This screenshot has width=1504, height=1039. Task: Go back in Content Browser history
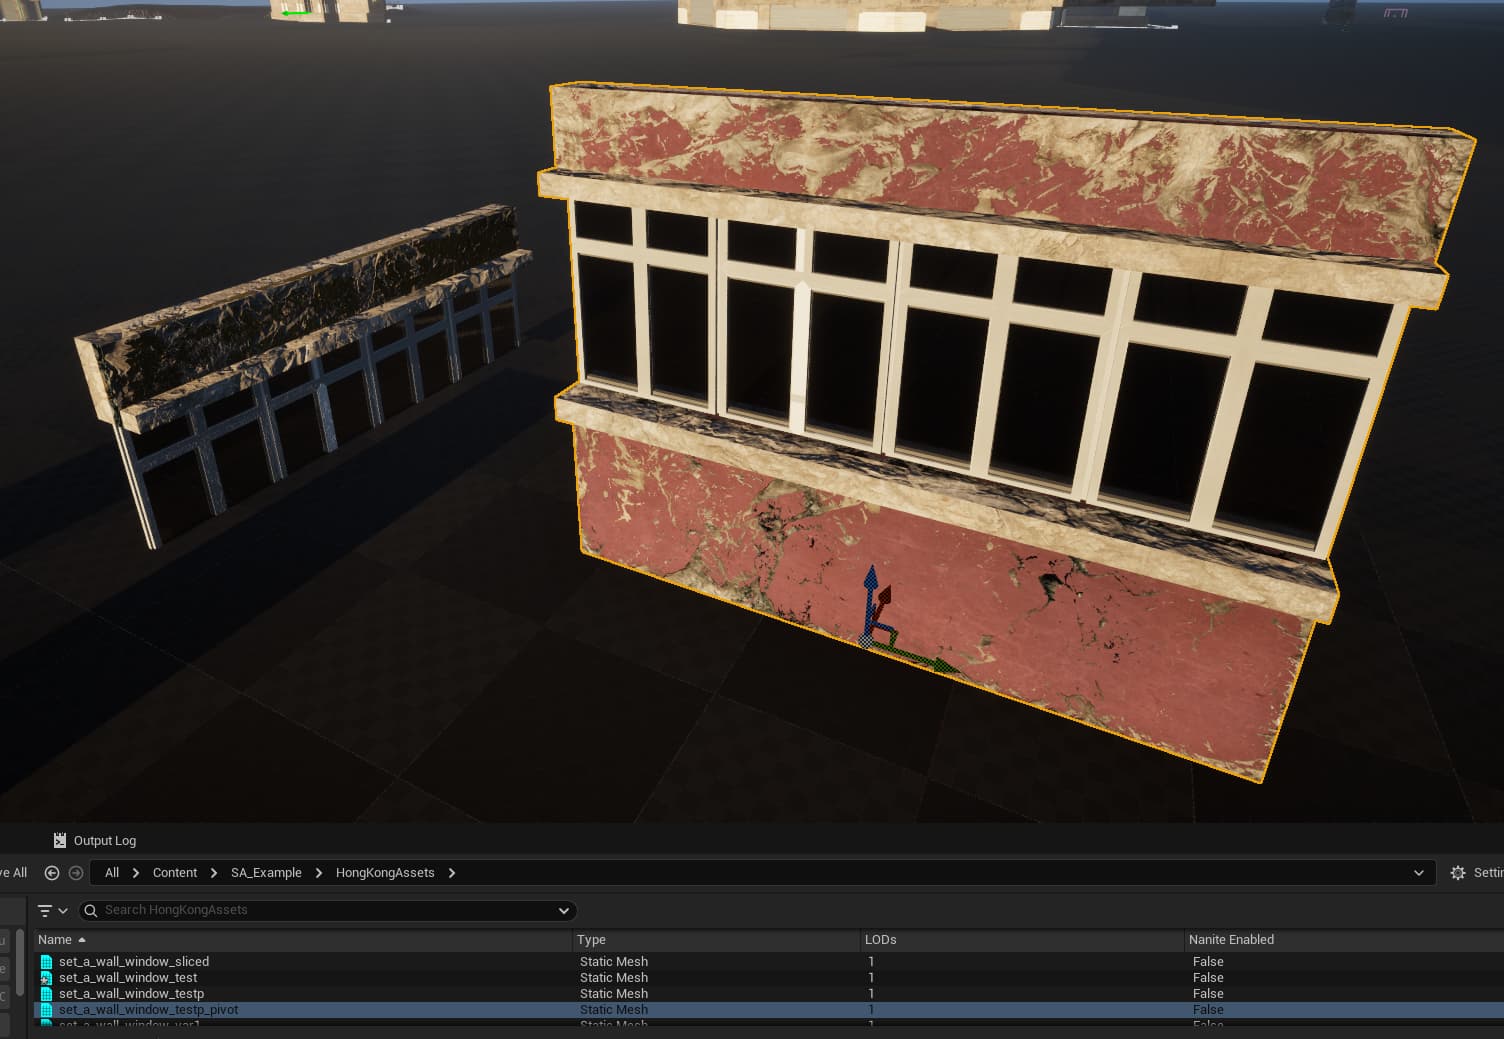[52, 873]
